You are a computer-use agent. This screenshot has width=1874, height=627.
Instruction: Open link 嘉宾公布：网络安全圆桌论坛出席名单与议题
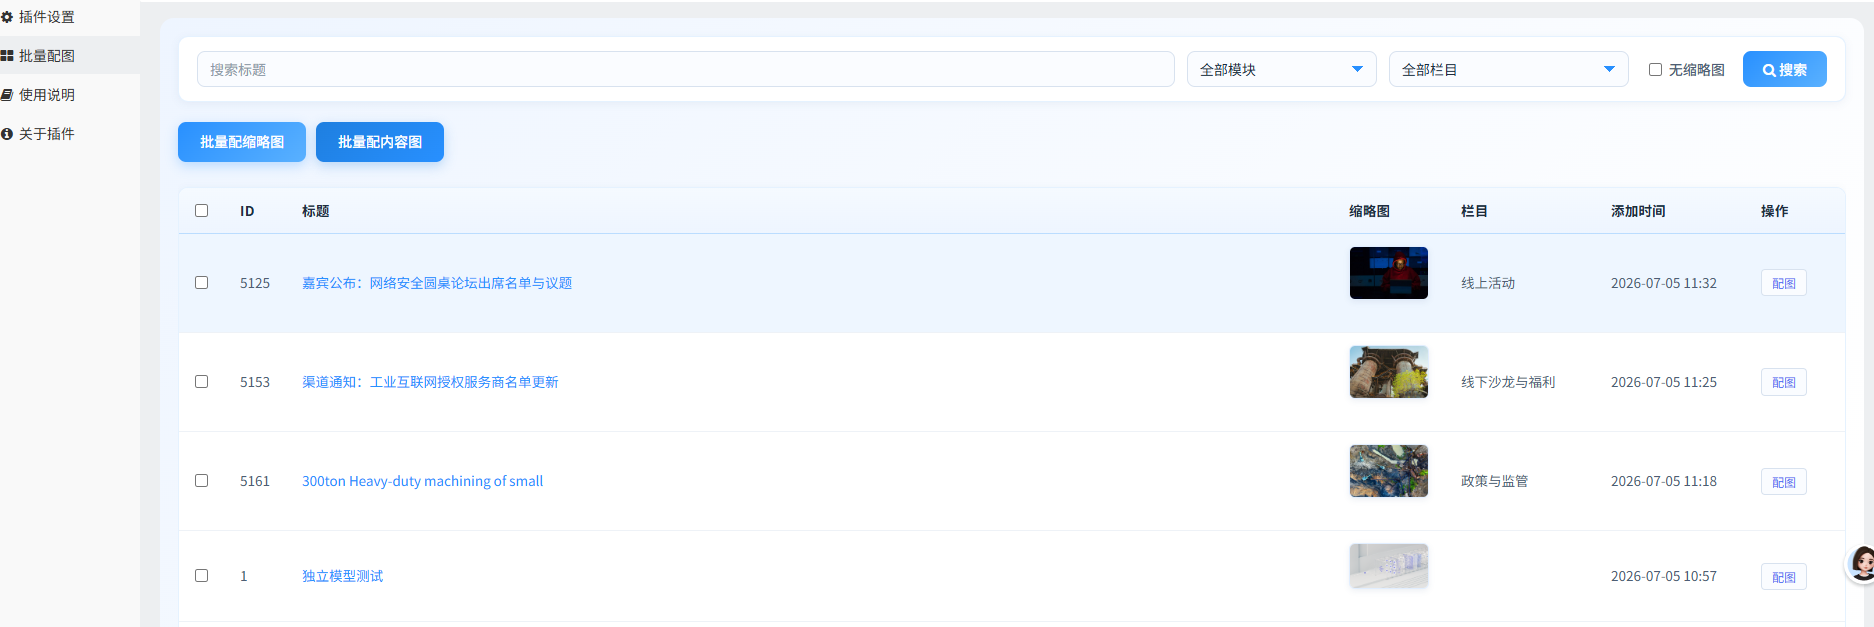point(437,283)
